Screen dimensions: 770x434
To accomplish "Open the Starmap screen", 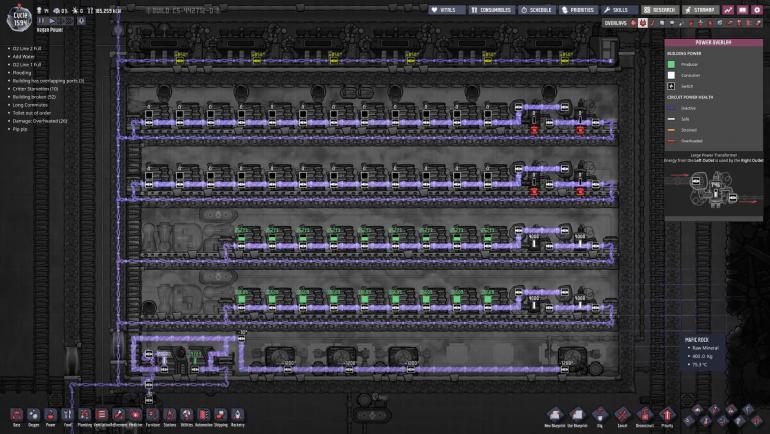I will click(701, 10).
